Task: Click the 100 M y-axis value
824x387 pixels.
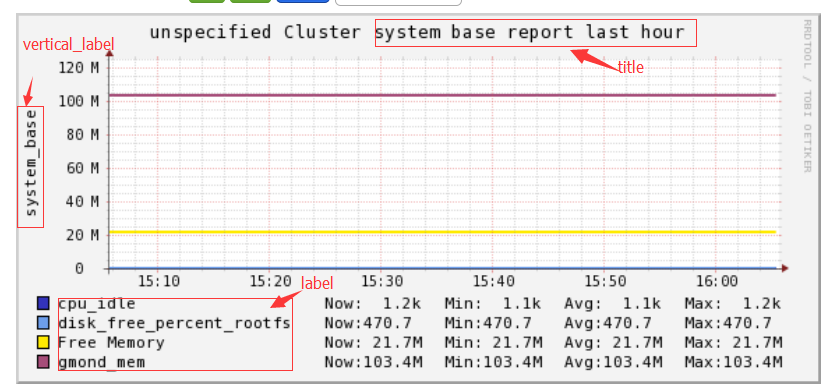Action: click(x=79, y=101)
